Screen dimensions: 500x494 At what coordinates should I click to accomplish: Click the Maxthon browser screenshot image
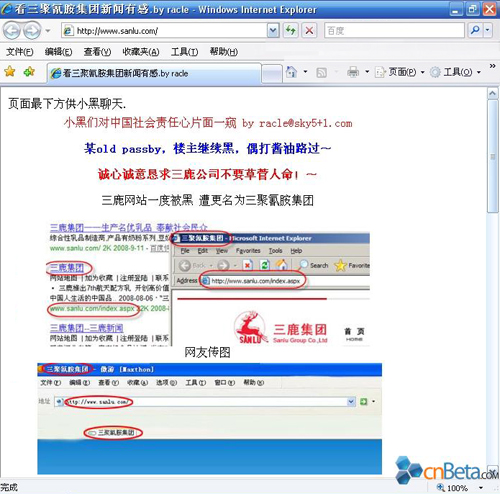(x=209, y=419)
